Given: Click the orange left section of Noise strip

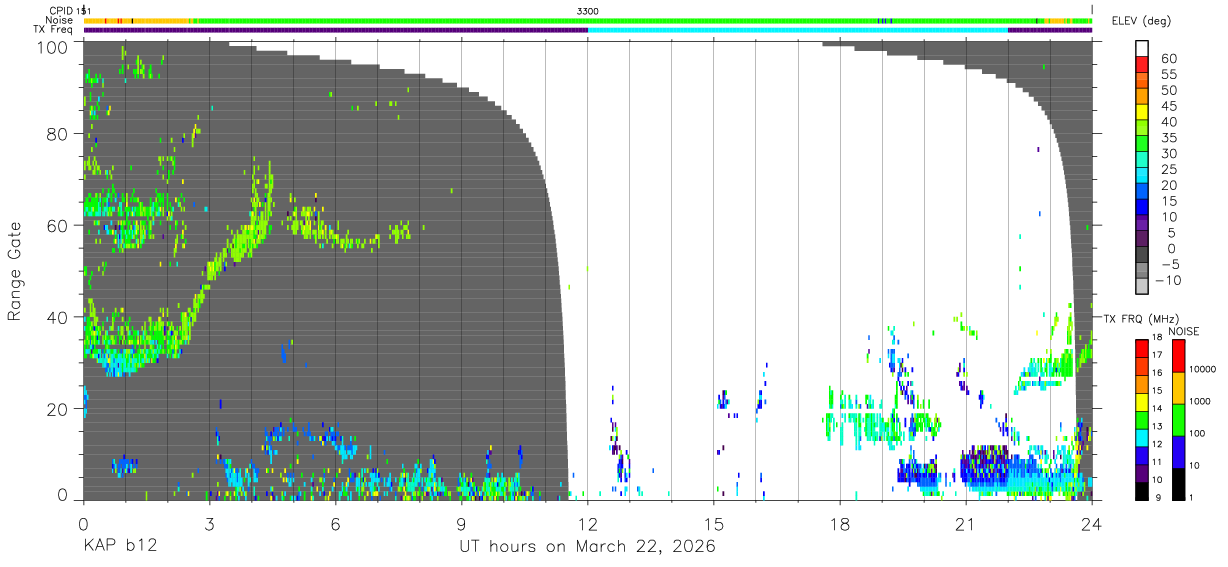Looking at the screenshot, I should 135,20.
